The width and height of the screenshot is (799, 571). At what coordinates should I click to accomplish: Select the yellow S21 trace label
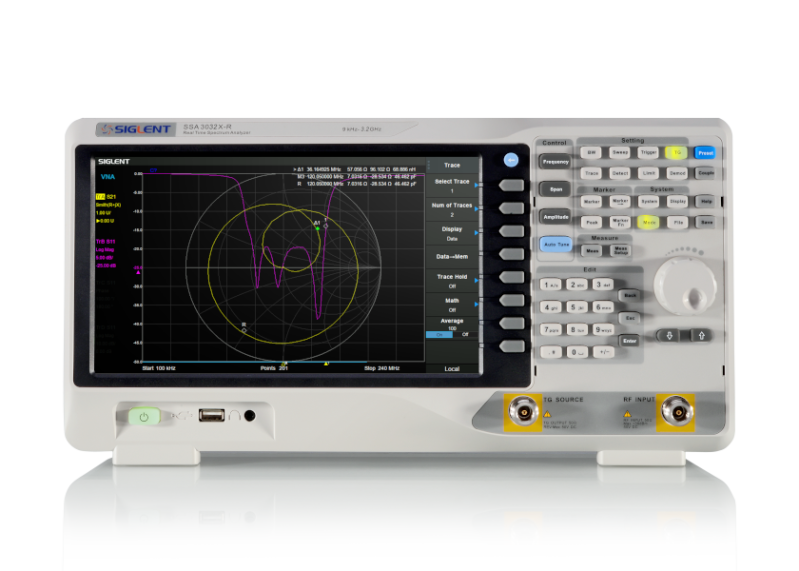[x=106, y=197]
